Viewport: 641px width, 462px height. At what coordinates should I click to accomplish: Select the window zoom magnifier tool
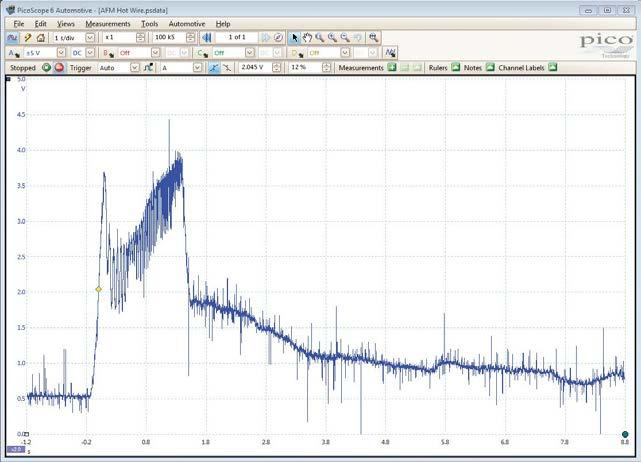point(320,38)
